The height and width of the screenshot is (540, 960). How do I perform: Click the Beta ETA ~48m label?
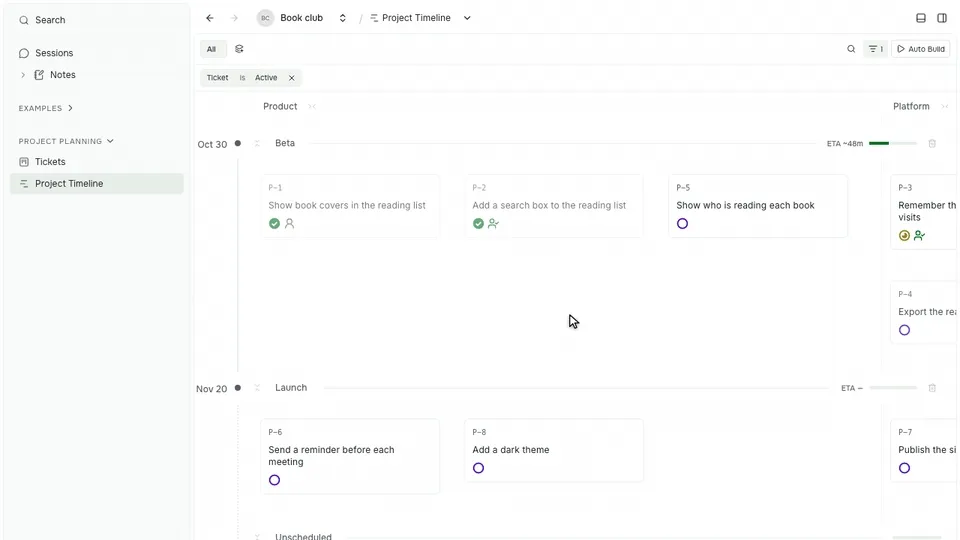[845, 143]
